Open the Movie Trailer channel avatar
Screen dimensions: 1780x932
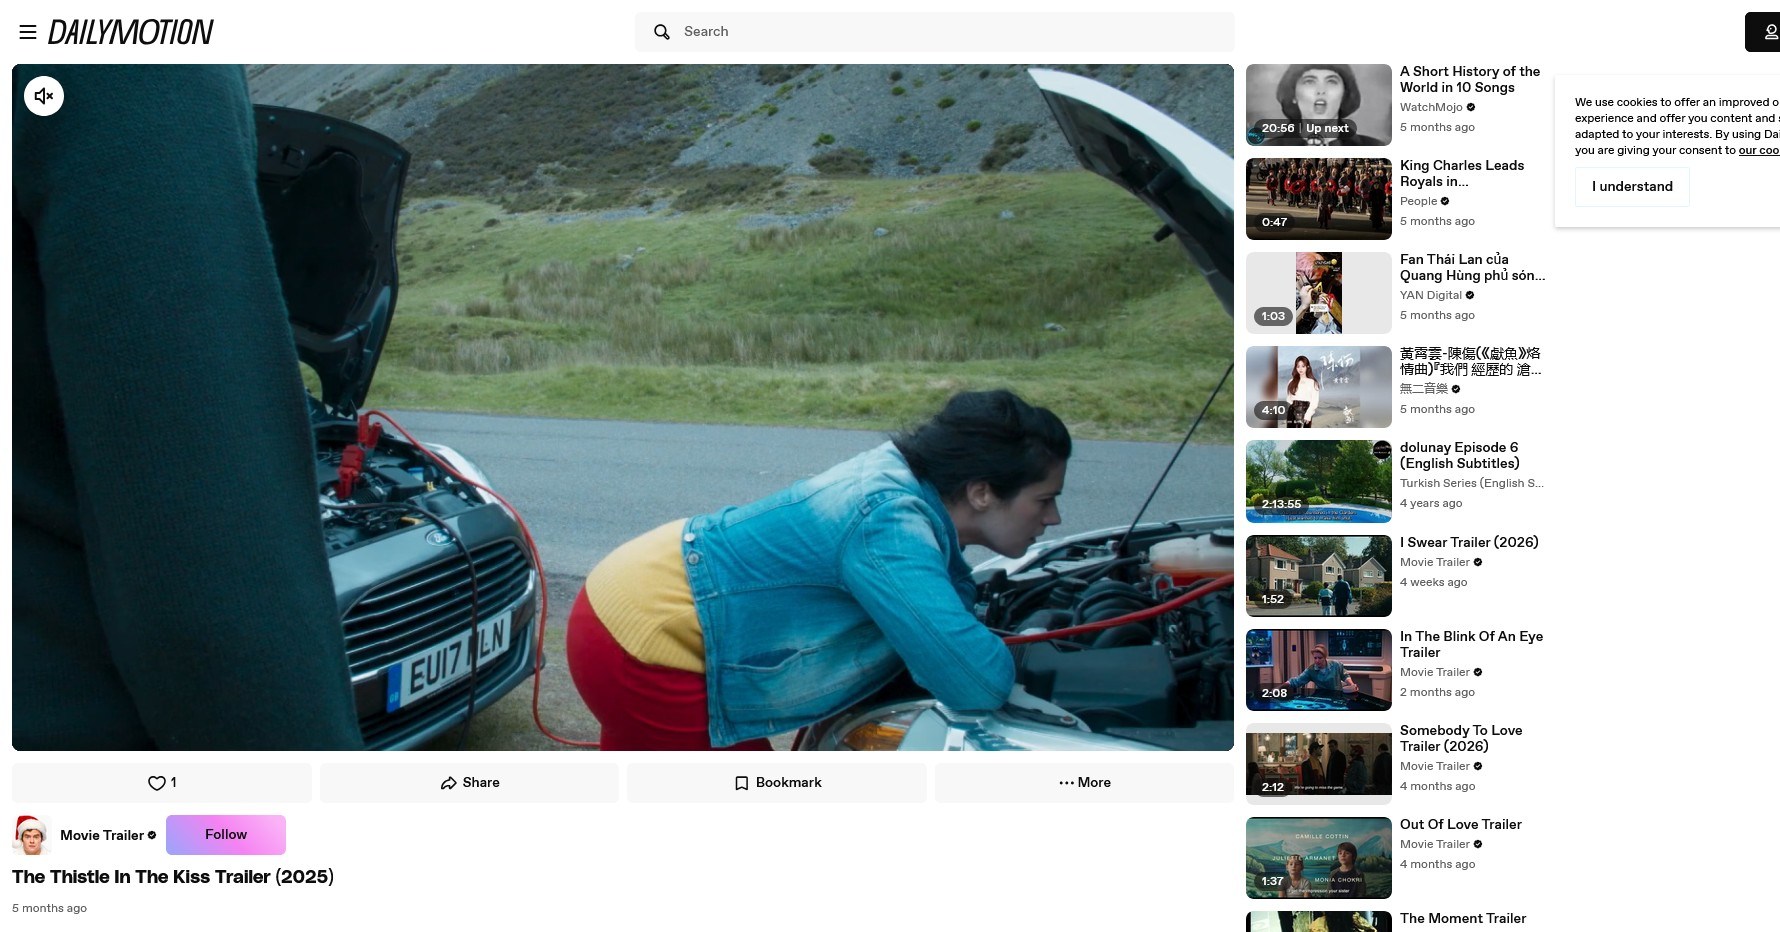pos(31,834)
